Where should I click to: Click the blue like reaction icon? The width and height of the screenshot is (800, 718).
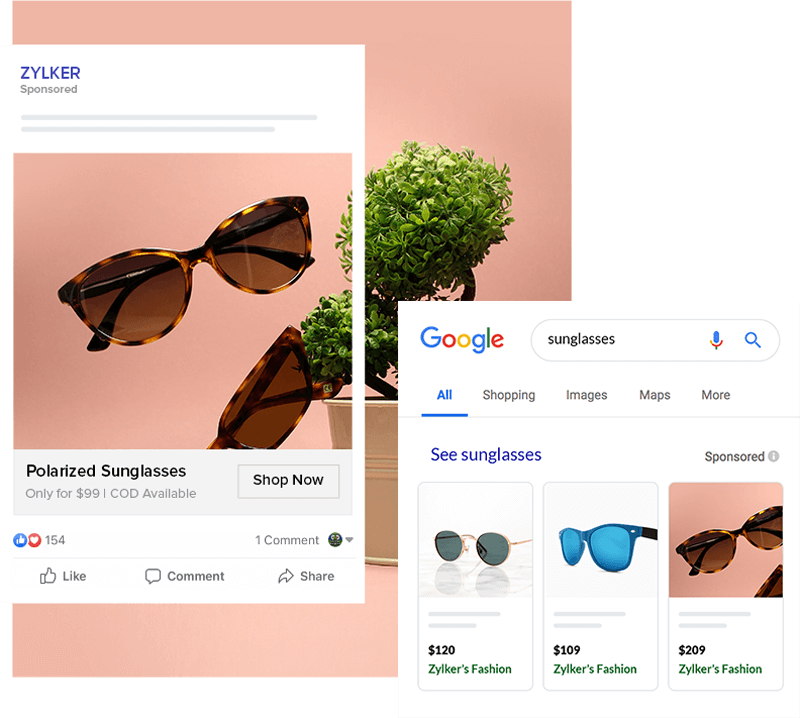point(20,540)
